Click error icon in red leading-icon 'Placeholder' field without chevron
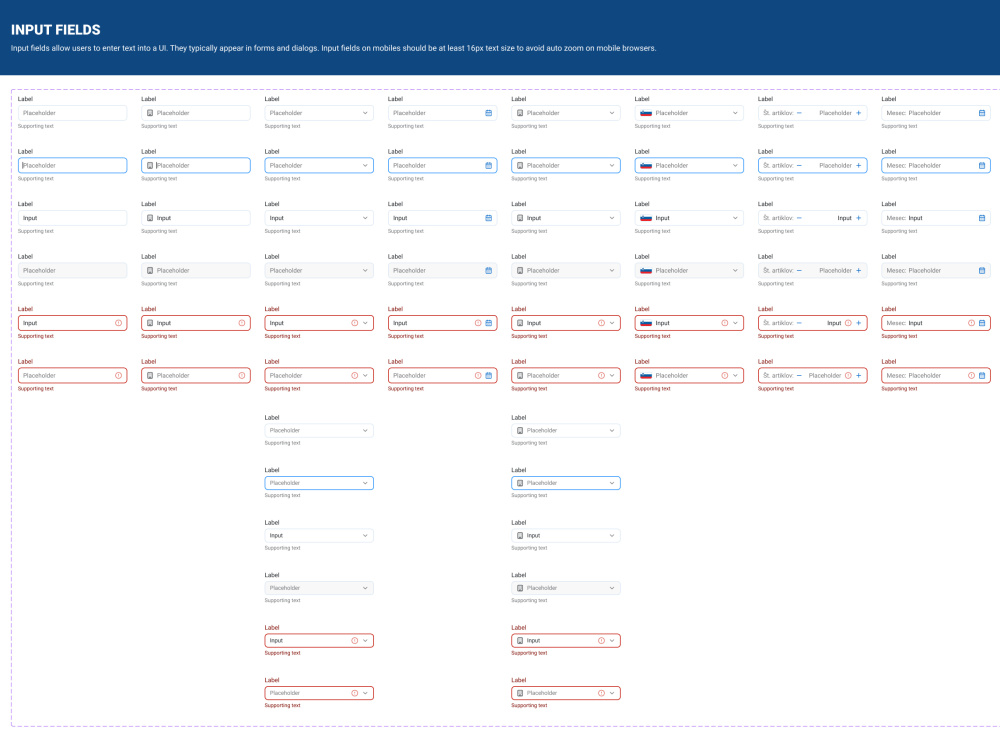Screen dimensions: 1000x750 pos(242,376)
